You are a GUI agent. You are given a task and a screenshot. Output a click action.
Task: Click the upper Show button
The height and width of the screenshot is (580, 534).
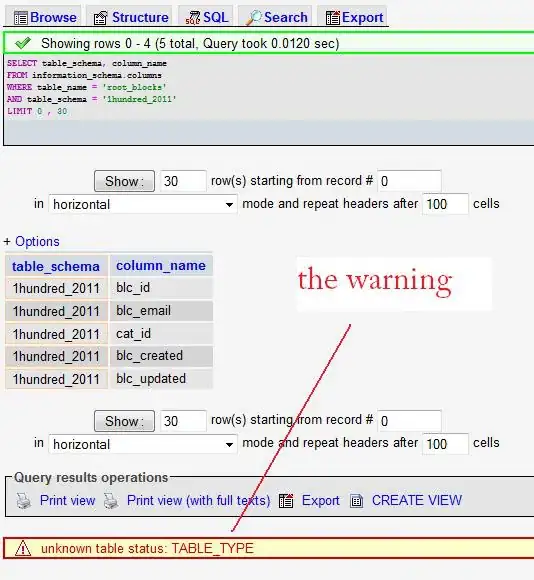(124, 181)
